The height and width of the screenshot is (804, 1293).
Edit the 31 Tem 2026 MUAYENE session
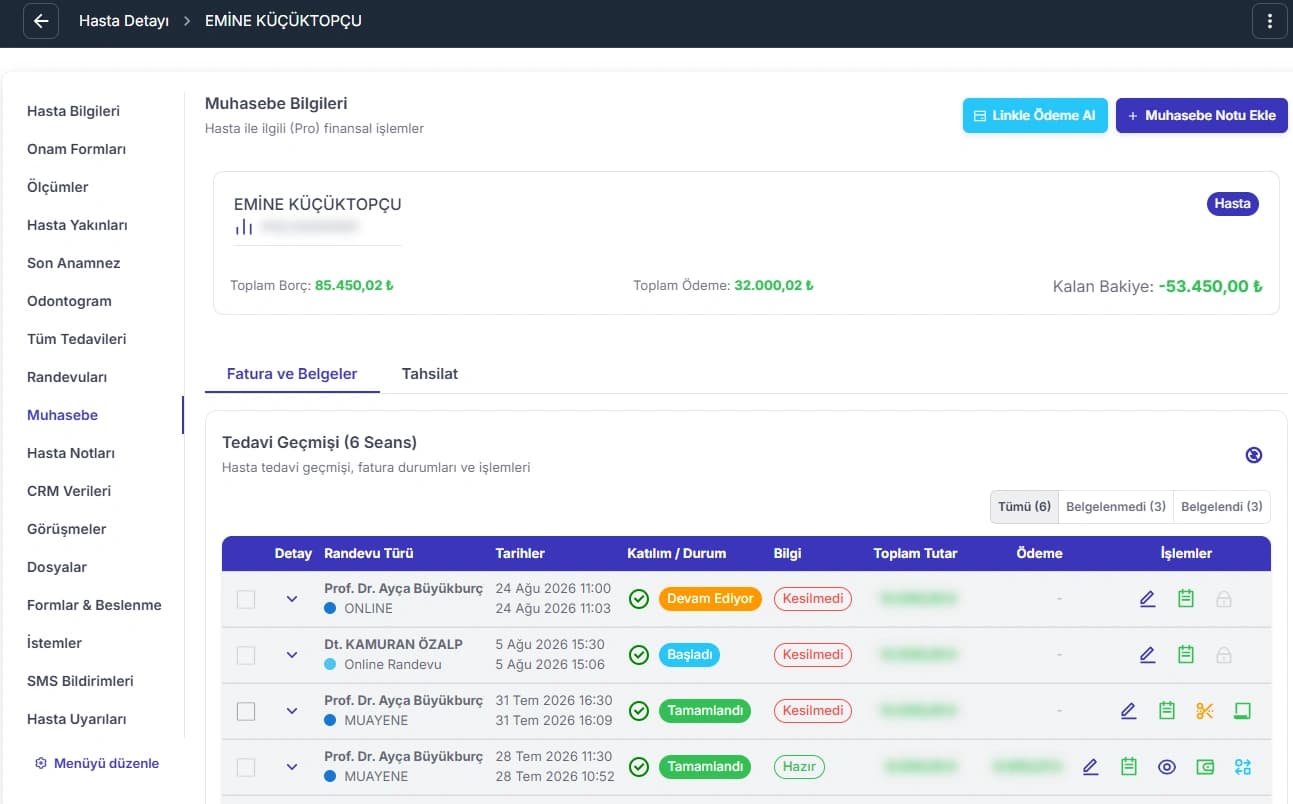click(x=1128, y=711)
